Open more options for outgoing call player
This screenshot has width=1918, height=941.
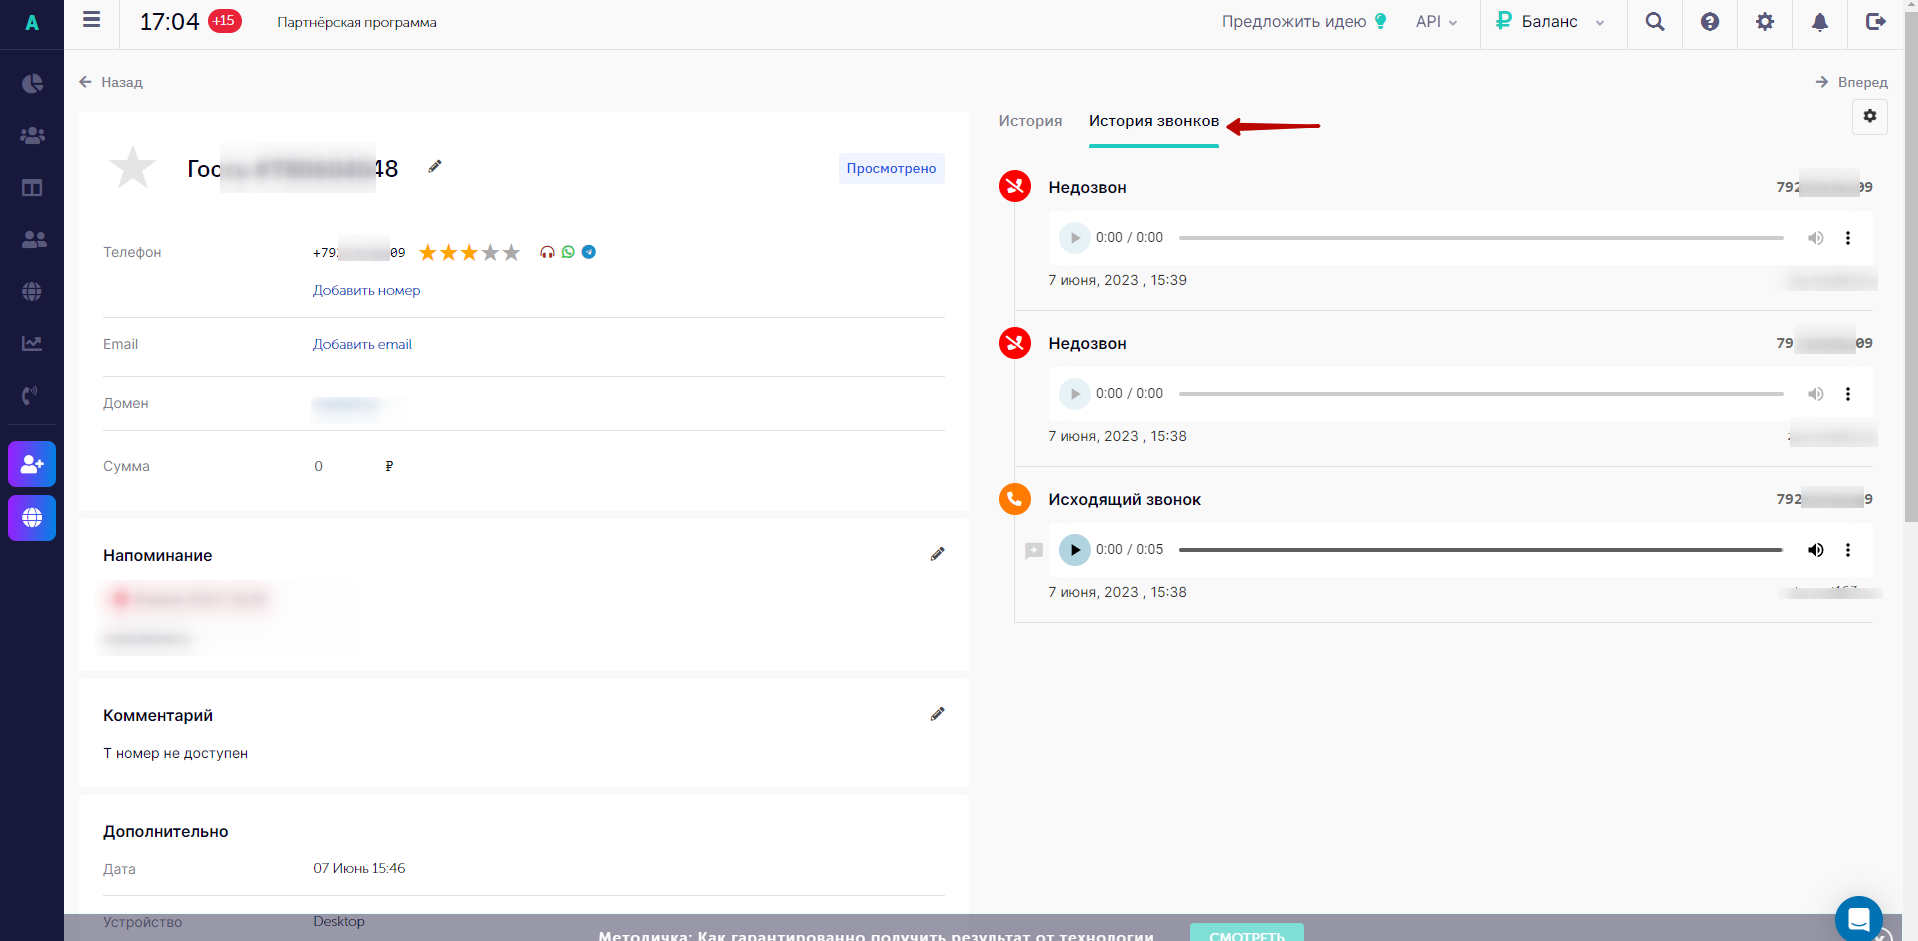coord(1848,550)
